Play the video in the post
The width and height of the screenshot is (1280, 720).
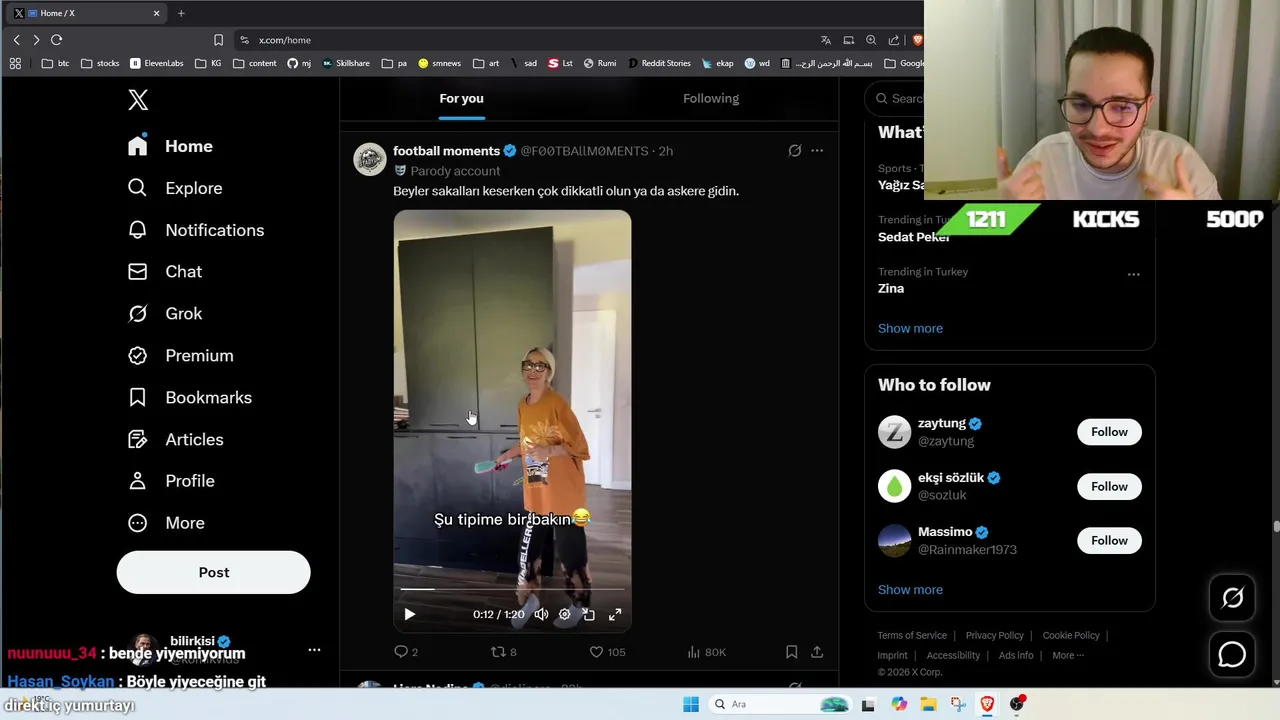[x=409, y=614]
